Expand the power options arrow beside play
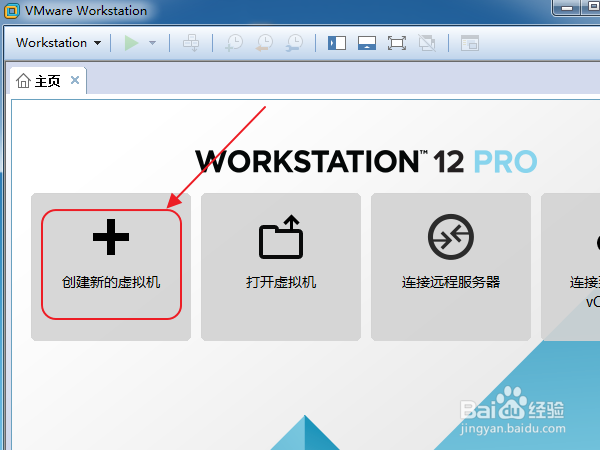 152,43
